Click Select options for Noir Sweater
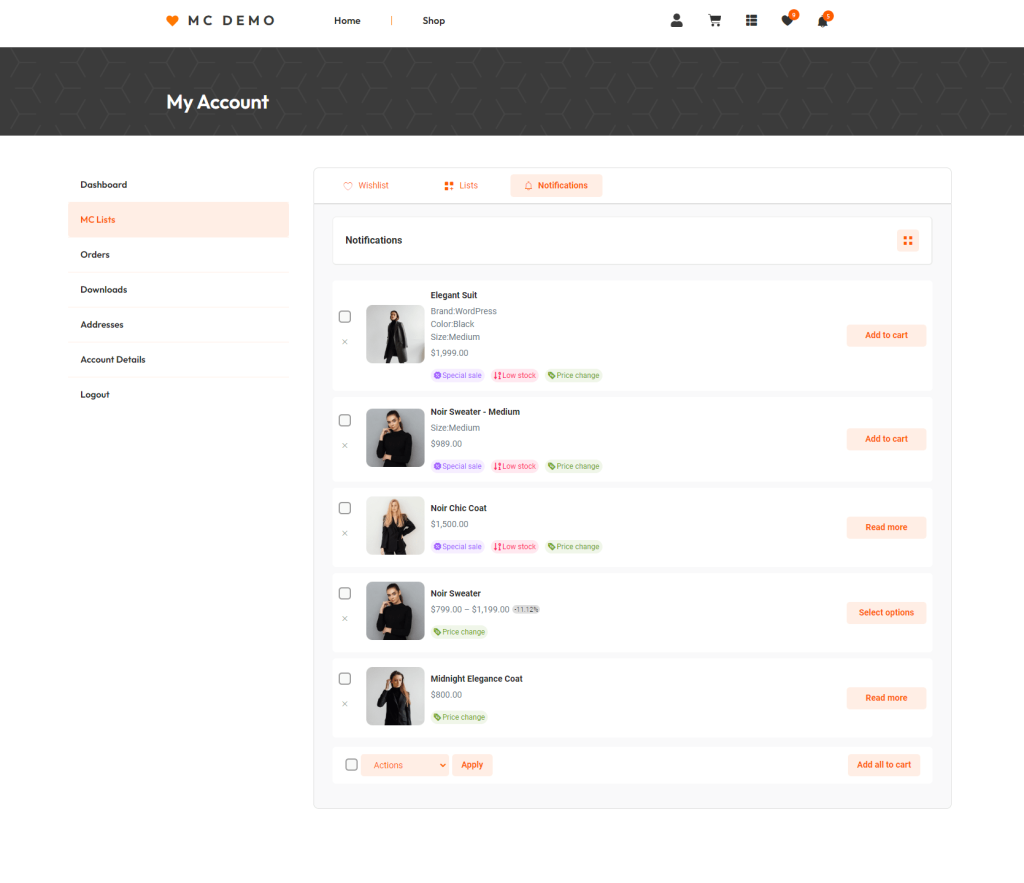Screen dimensions: 1024x883 coord(886,613)
